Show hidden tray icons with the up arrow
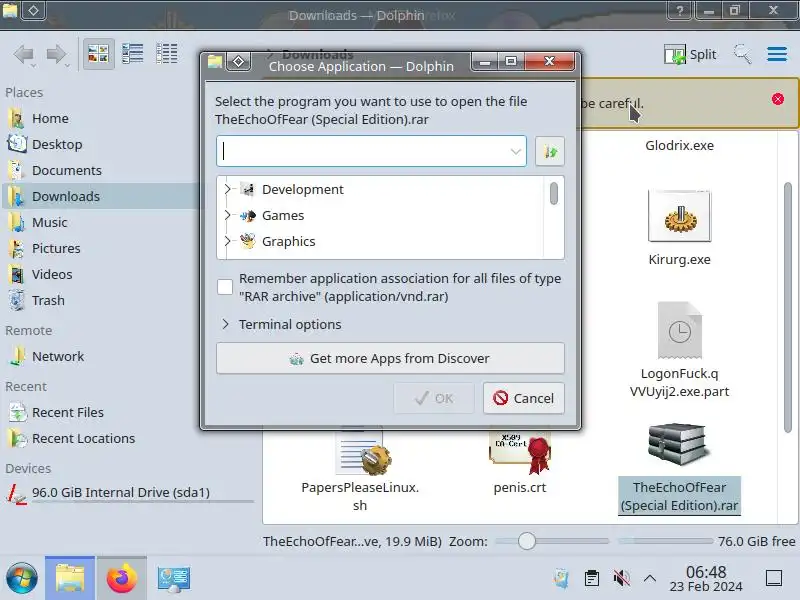 649,579
